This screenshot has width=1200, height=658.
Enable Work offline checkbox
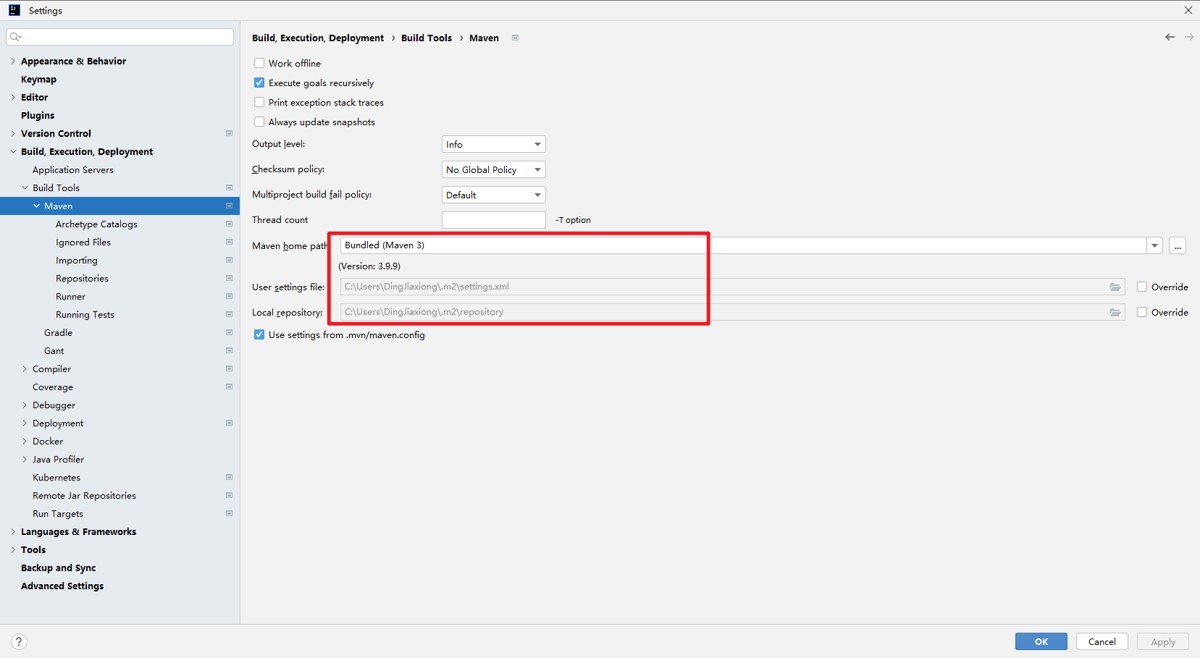click(259, 63)
